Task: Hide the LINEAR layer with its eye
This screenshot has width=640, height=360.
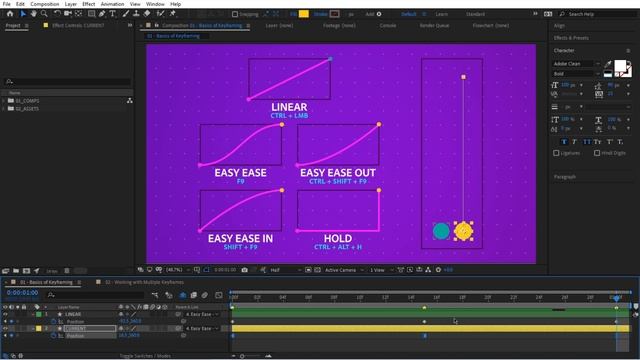Action: click(x=5, y=314)
